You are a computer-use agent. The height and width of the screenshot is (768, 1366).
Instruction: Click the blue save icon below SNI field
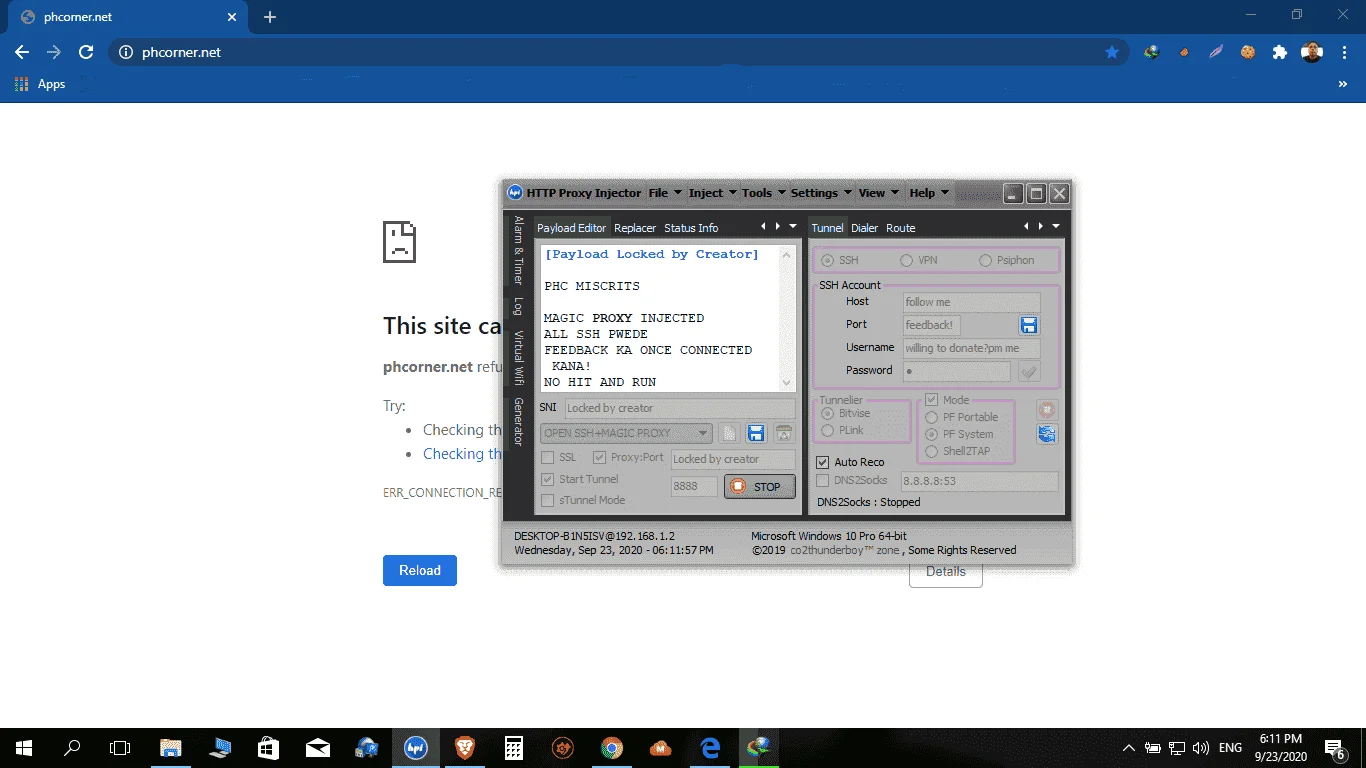[756, 433]
